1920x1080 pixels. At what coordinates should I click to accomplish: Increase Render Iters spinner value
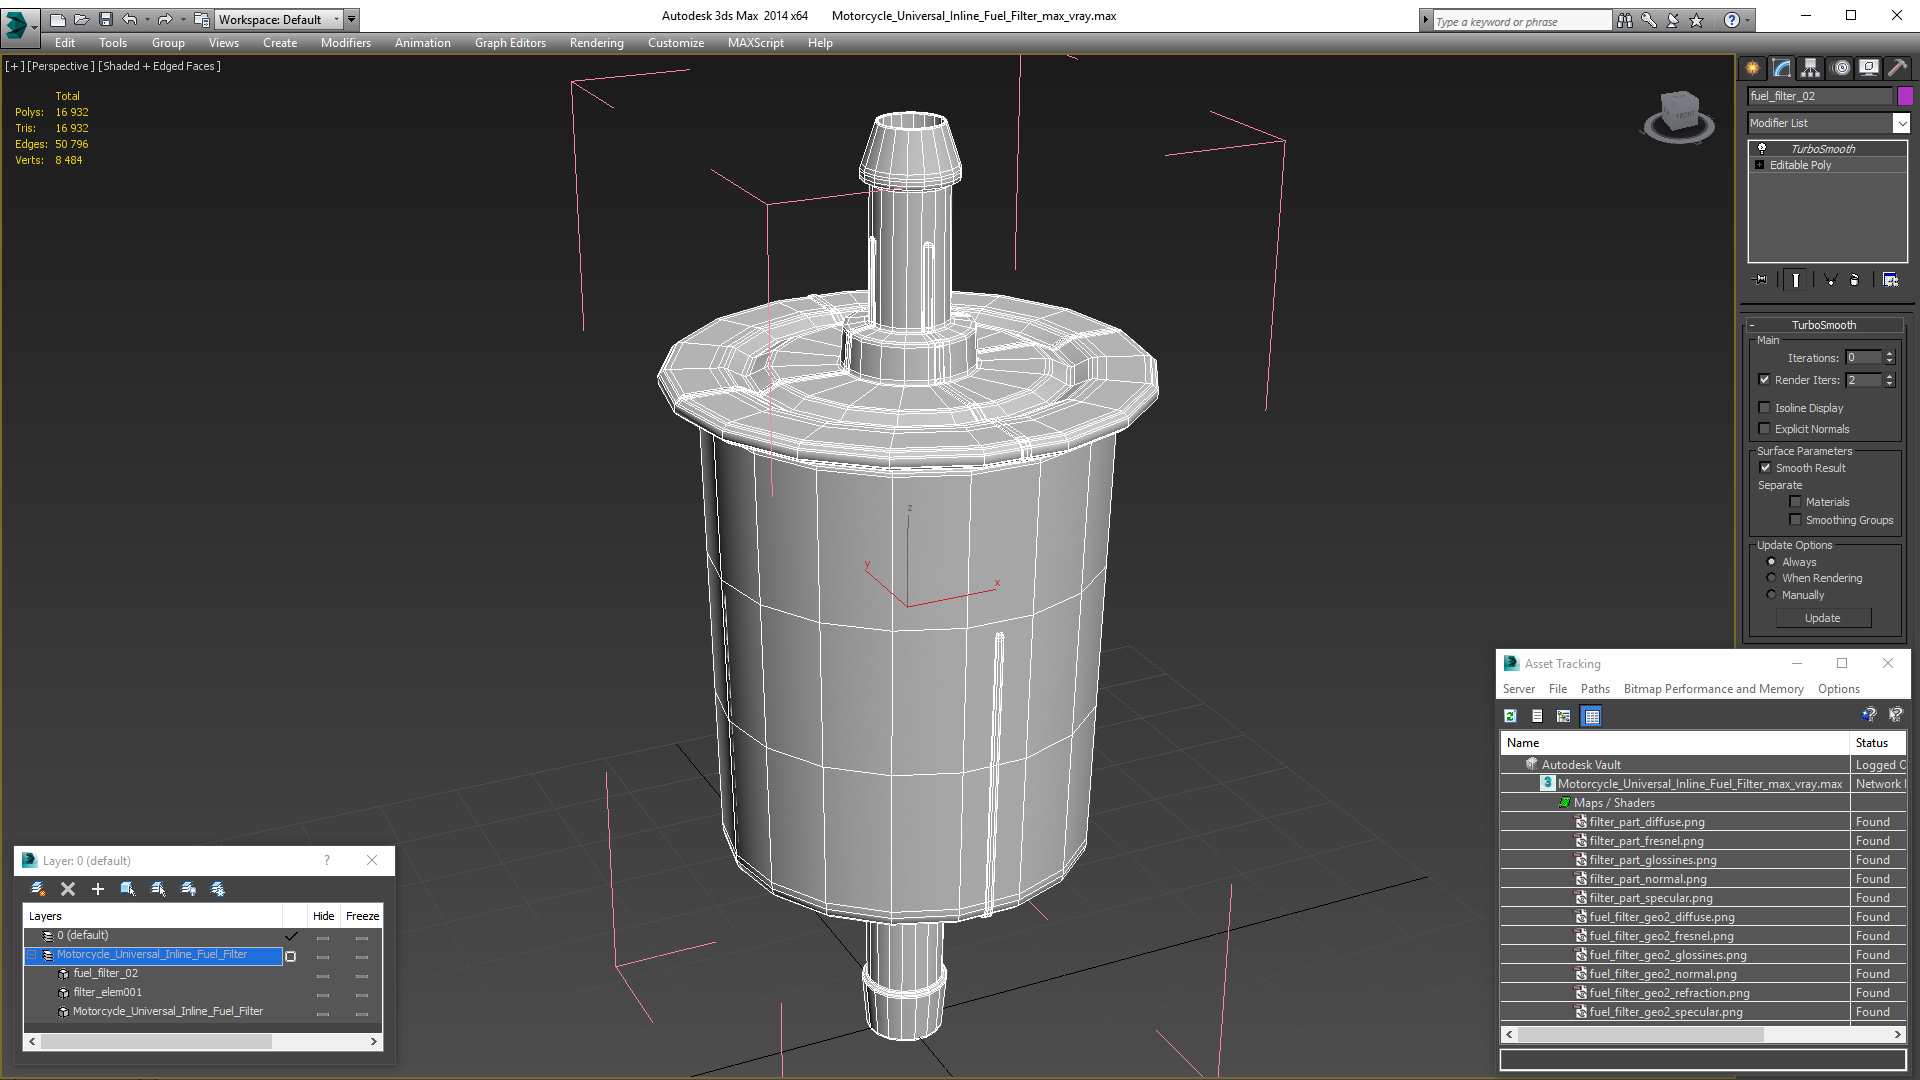tap(1890, 376)
